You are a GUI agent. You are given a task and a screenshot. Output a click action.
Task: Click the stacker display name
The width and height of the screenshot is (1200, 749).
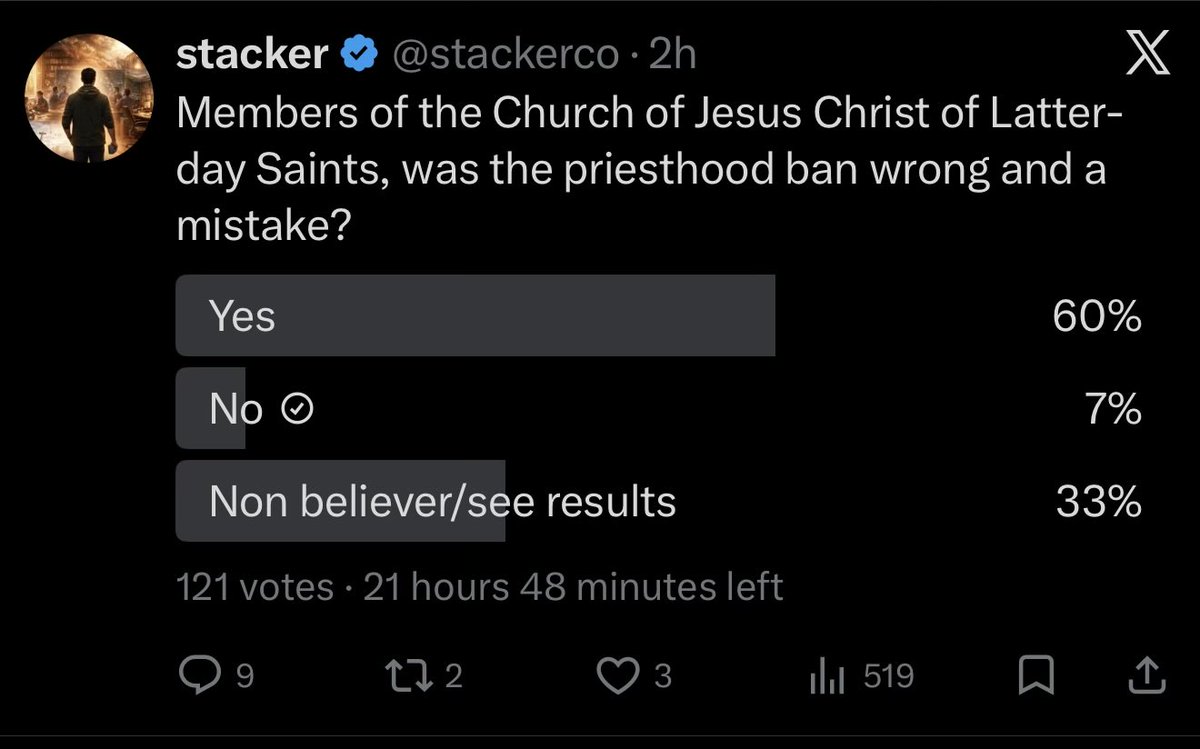pos(251,55)
